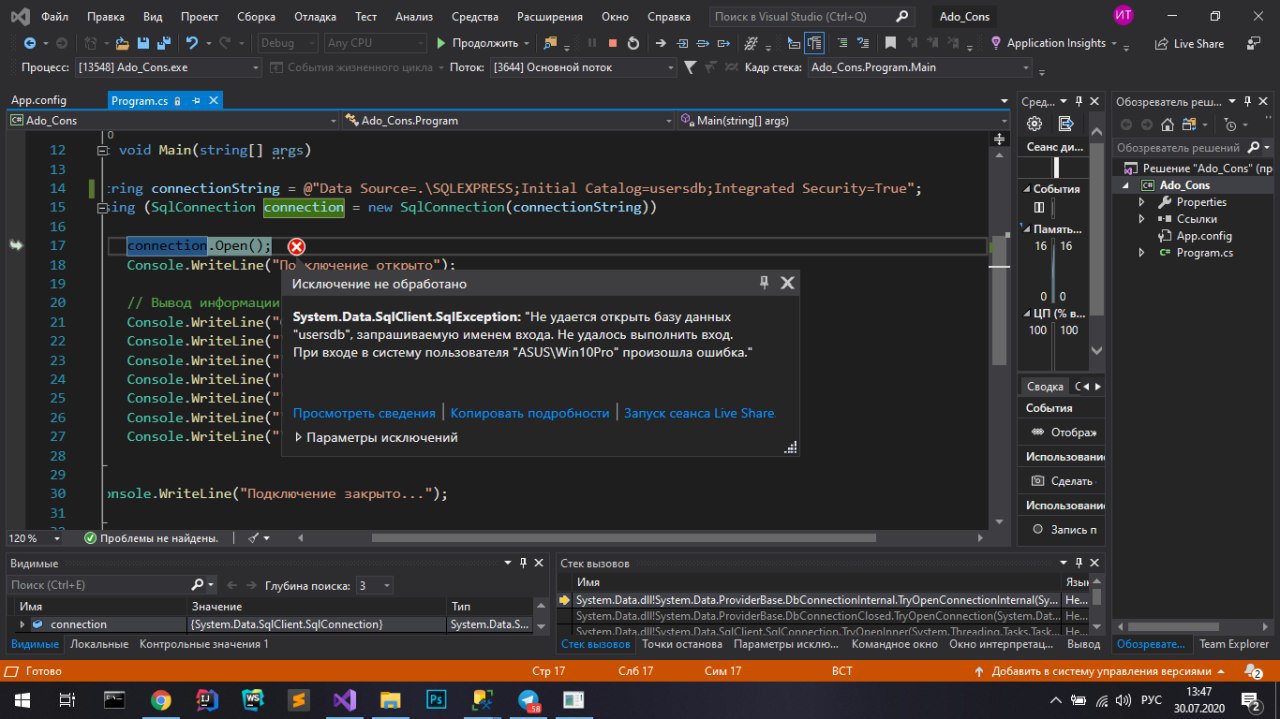1280x719 pixels.
Task: Expand the Program.cs node in Solution Explorer
Action: 1141,253
